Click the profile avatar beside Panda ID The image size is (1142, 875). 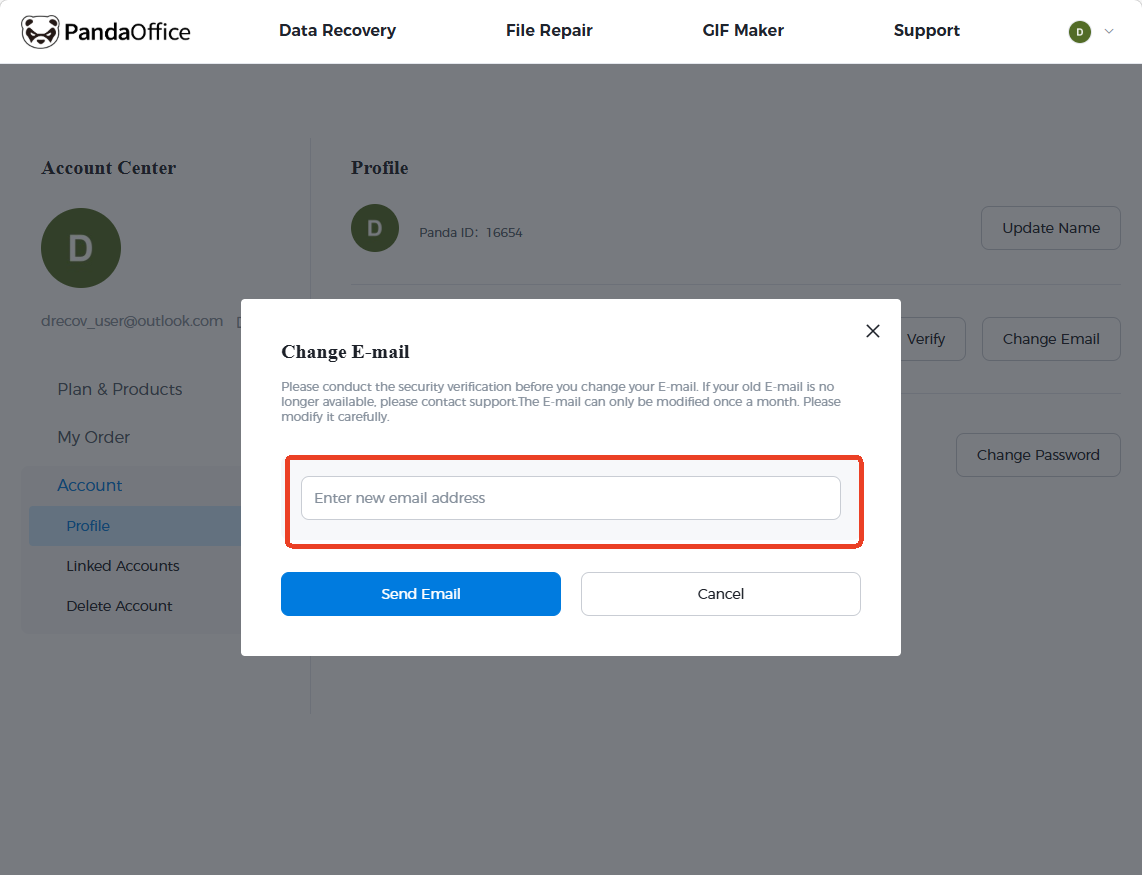[x=375, y=228]
